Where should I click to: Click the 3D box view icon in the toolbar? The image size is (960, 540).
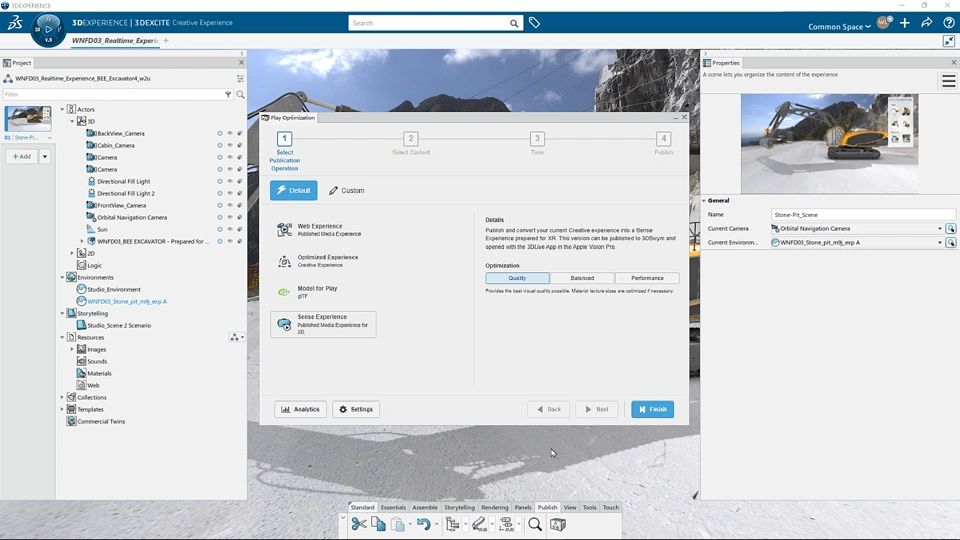[x=558, y=524]
